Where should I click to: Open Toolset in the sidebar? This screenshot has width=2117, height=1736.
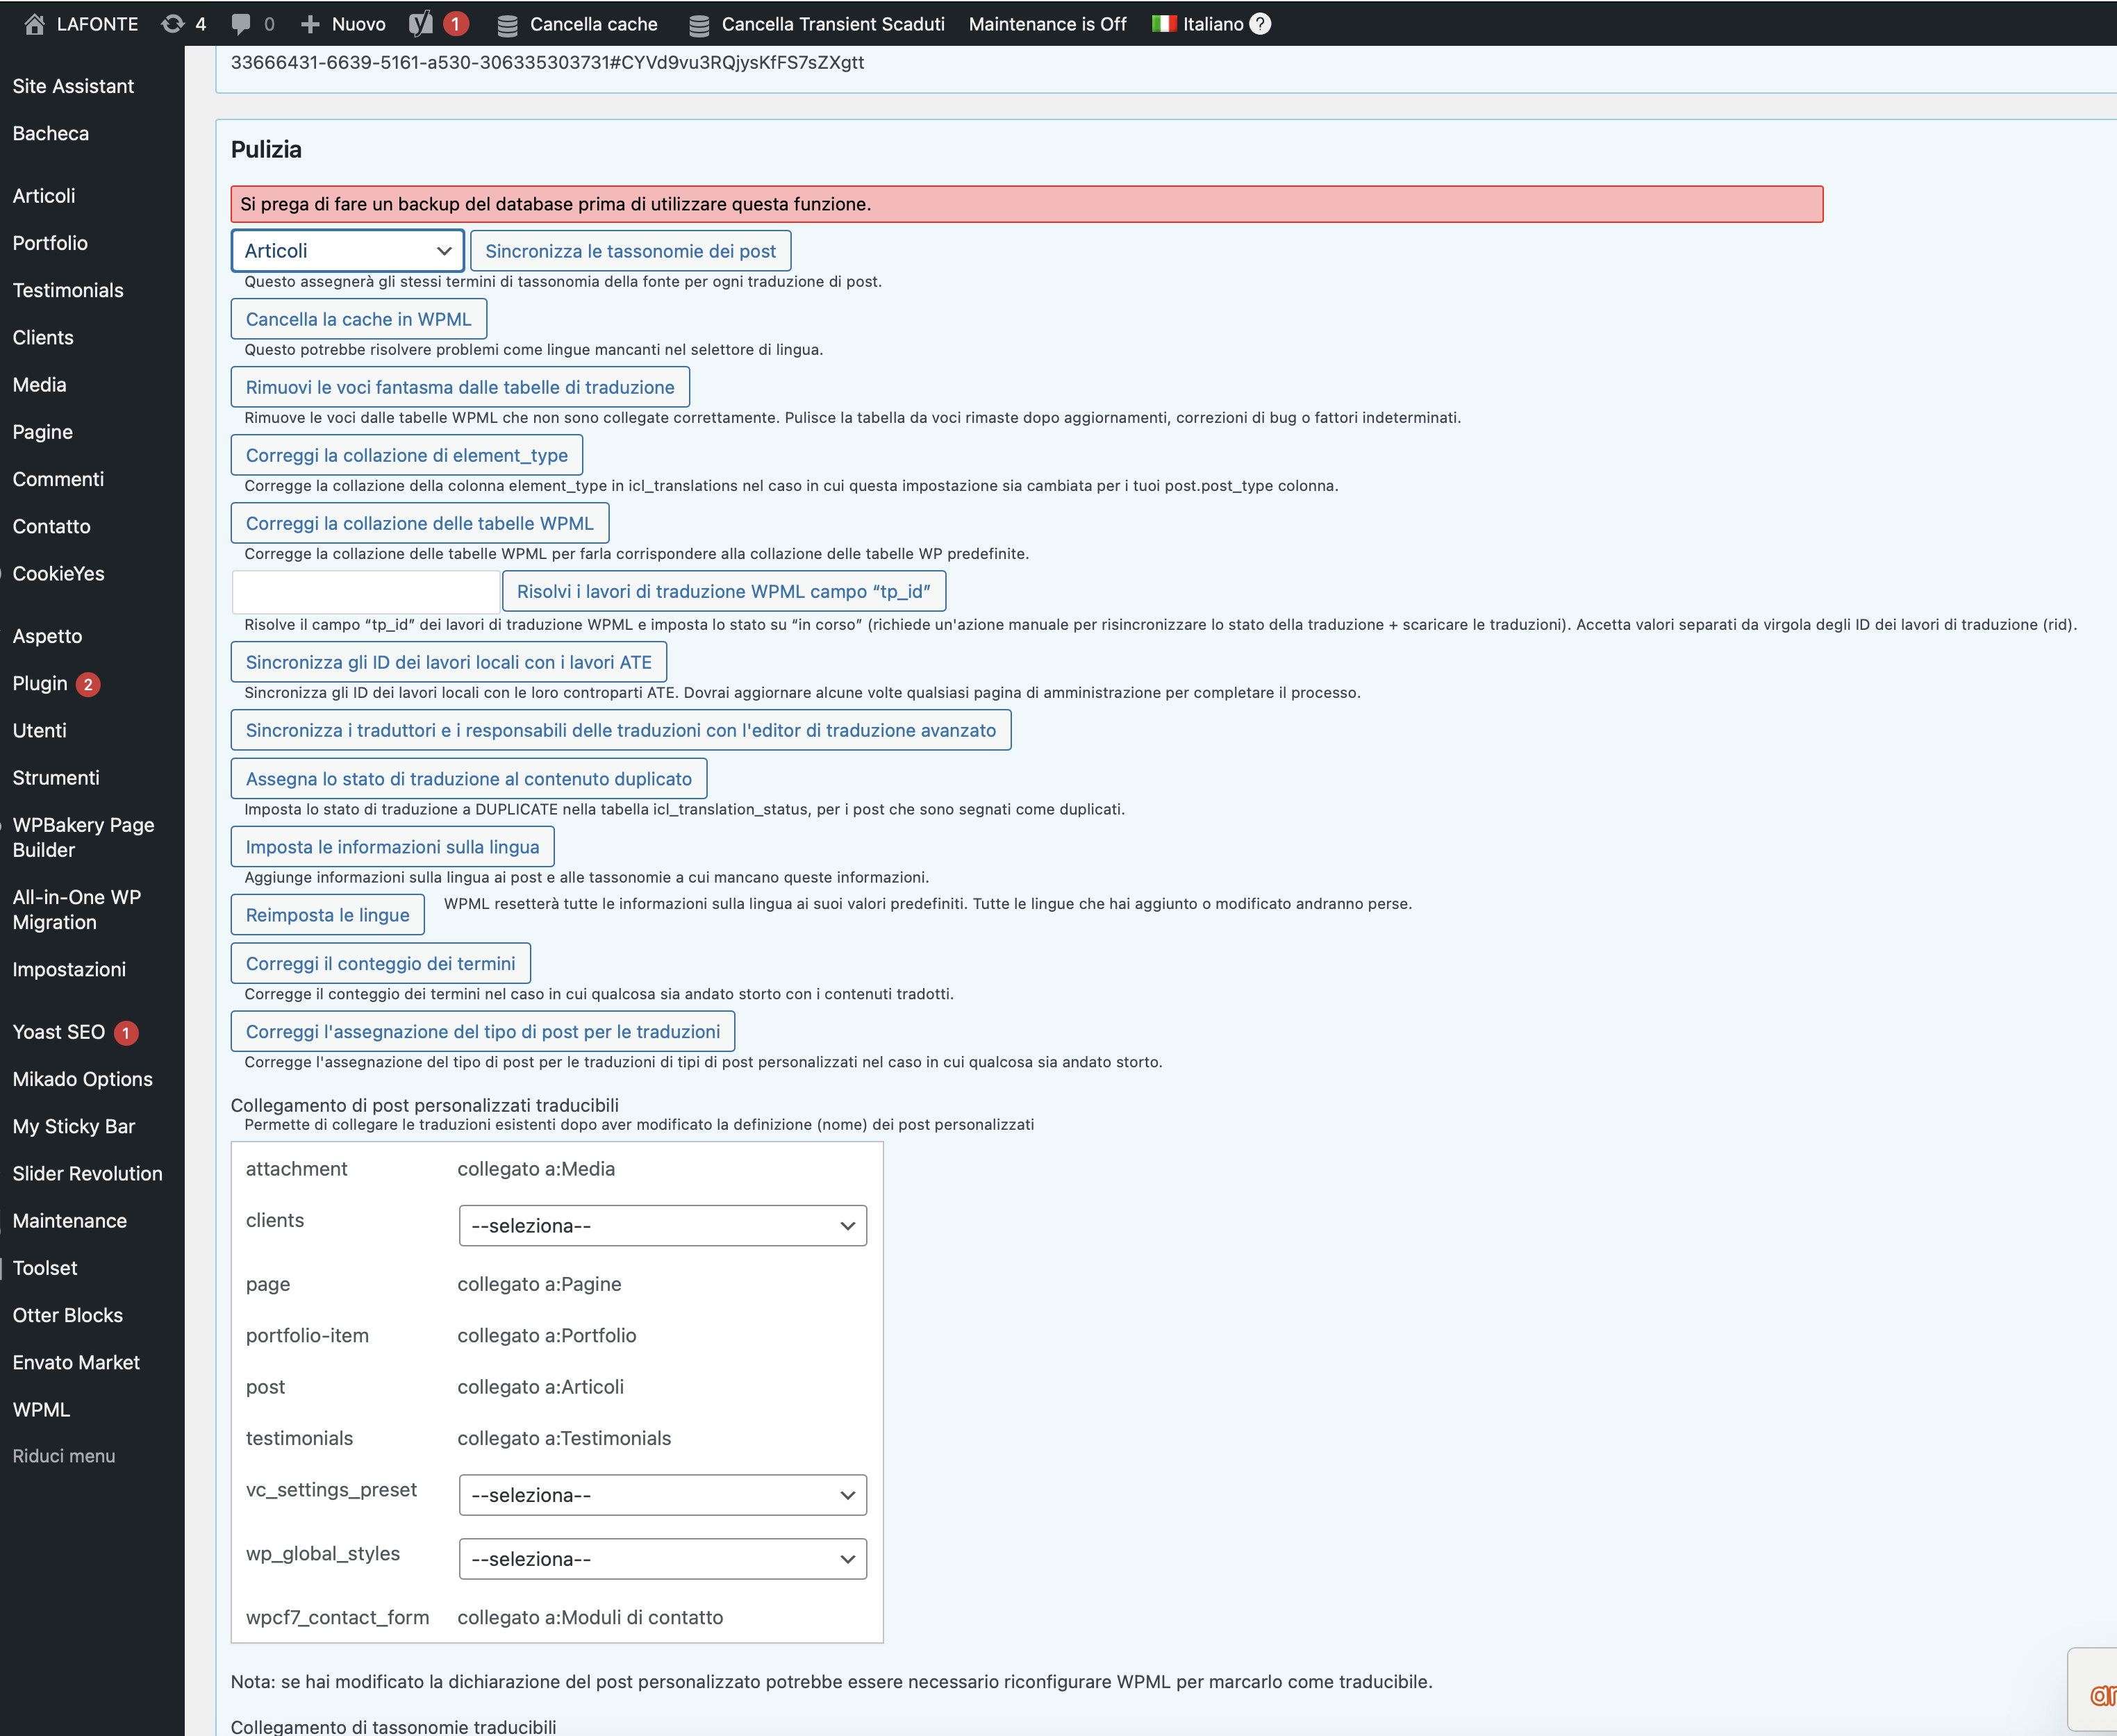pos(45,1268)
